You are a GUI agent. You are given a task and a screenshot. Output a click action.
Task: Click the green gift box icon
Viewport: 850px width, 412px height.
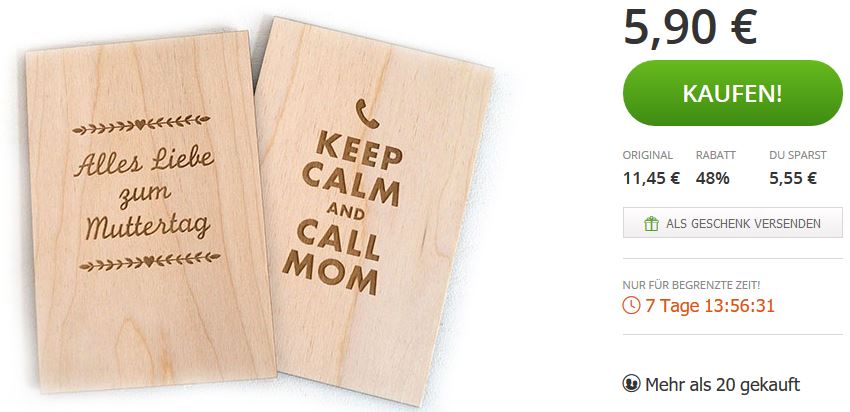click(651, 223)
